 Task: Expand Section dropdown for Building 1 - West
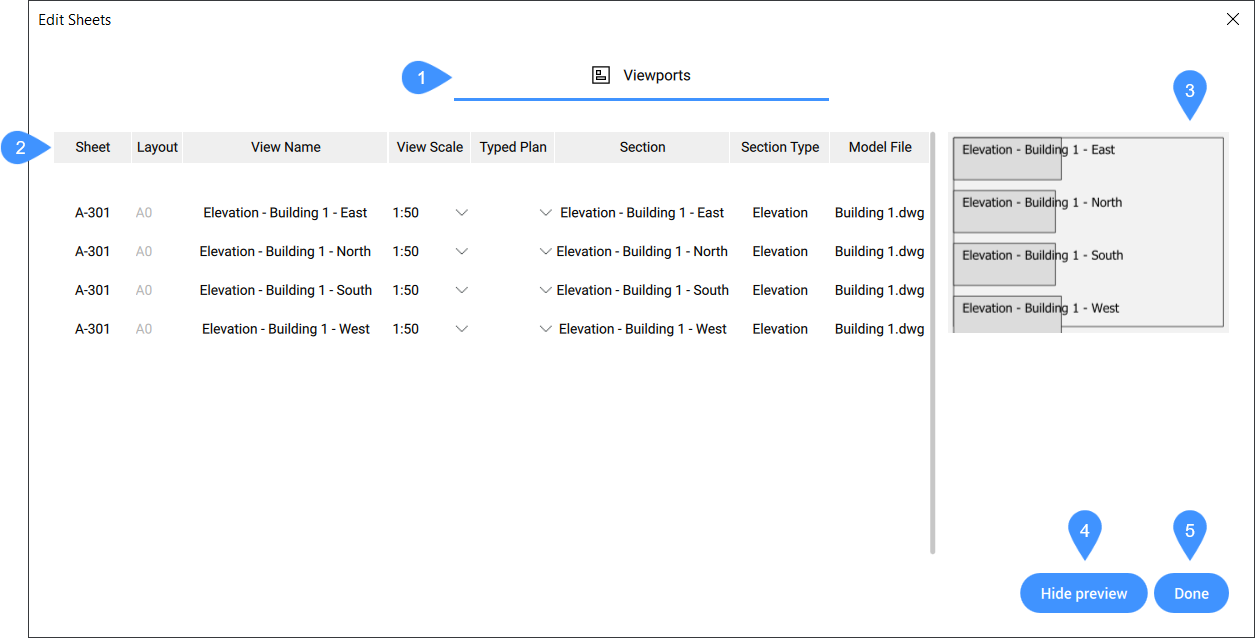pyautogui.click(x=545, y=329)
